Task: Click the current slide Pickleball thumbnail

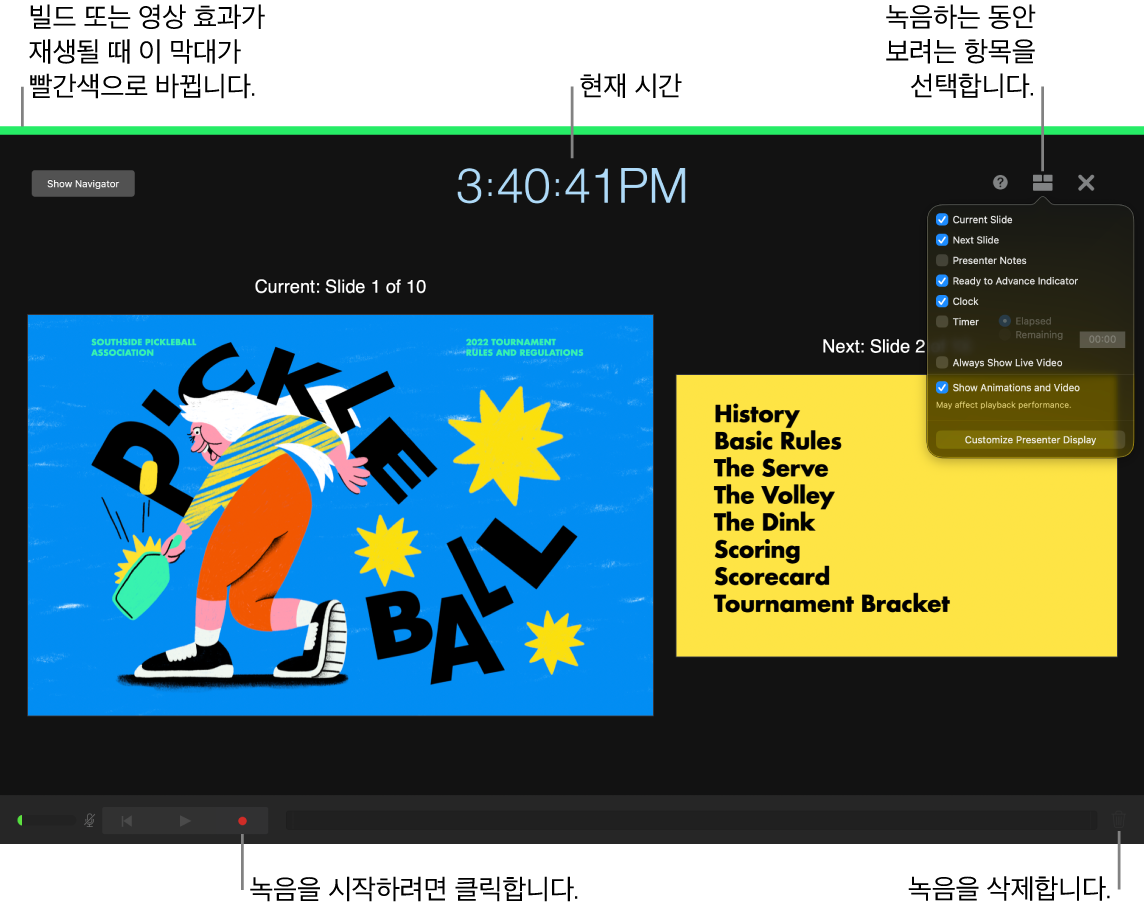Action: coord(340,515)
